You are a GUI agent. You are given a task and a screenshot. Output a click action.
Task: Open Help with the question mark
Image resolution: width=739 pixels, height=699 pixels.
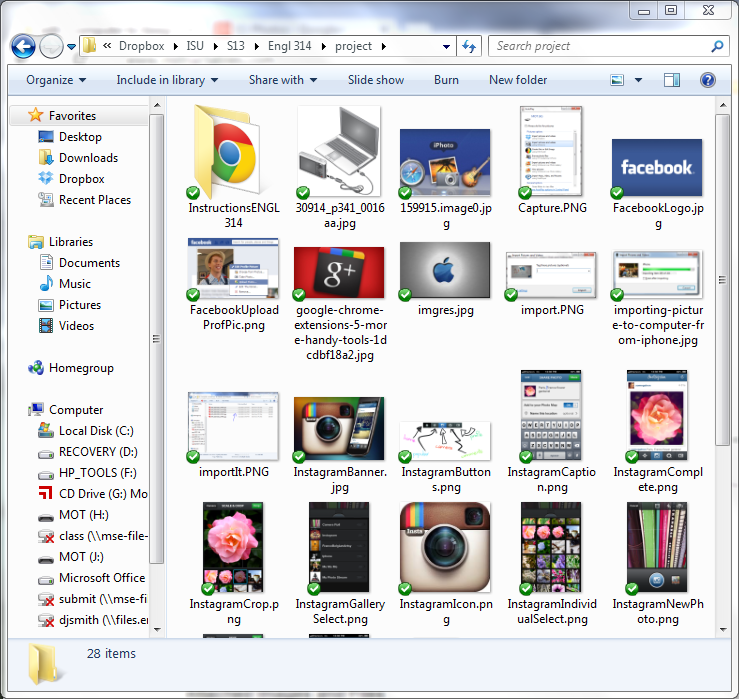point(707,80)
